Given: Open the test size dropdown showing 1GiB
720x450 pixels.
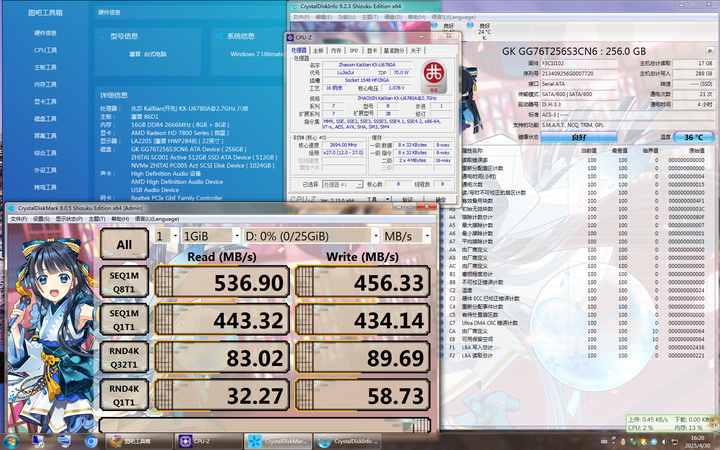Looking at the screenshot, I should coord(211,236).
